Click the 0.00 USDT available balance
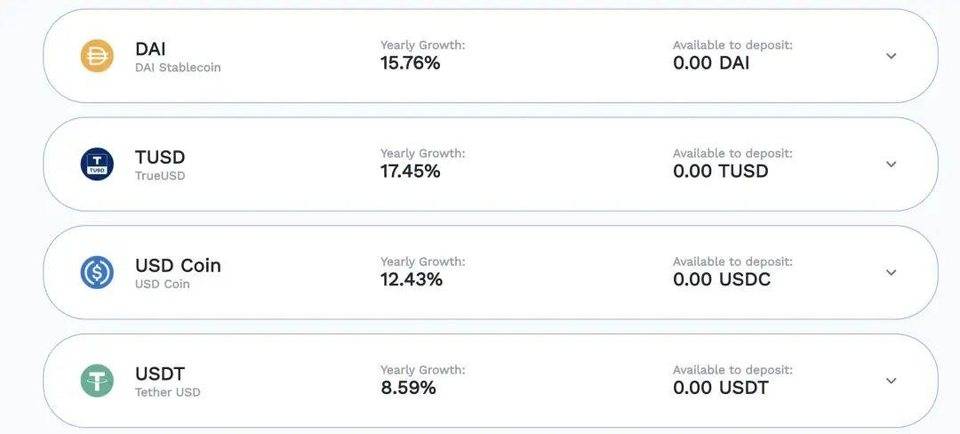Image resolution: width=960 pixels, height=434 pixels. pos(721,388)
